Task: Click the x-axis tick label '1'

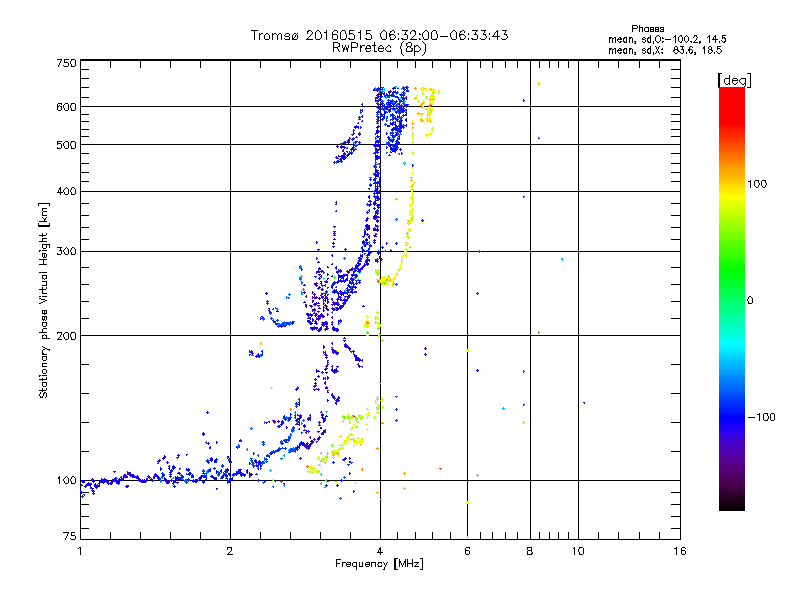Action: [x=80, y=551]
